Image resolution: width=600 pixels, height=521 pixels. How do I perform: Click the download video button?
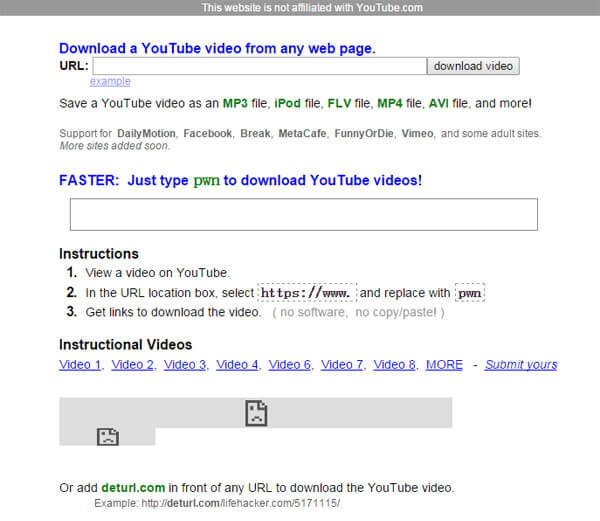pos(473,66)
